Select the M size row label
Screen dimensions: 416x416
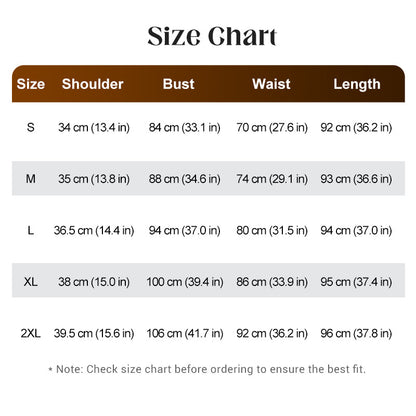(x=31, y=179)
